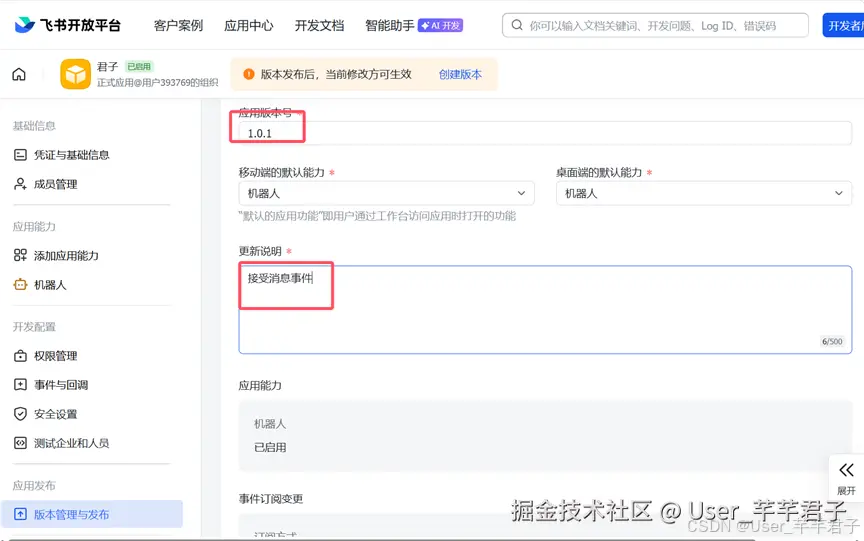864x541 pixels.
Task: Click the Feishu Open Platform logo
Action: (67, 25)
